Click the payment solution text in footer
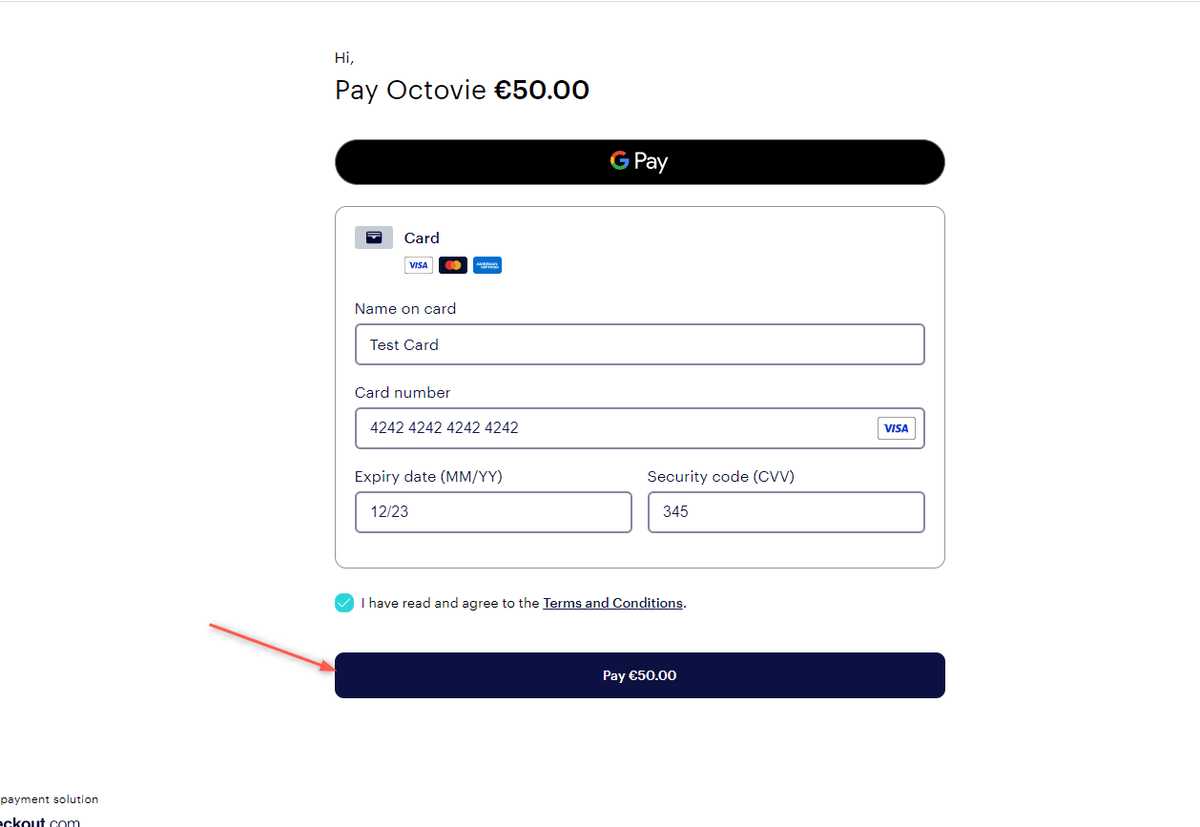 tap(49, 799)
